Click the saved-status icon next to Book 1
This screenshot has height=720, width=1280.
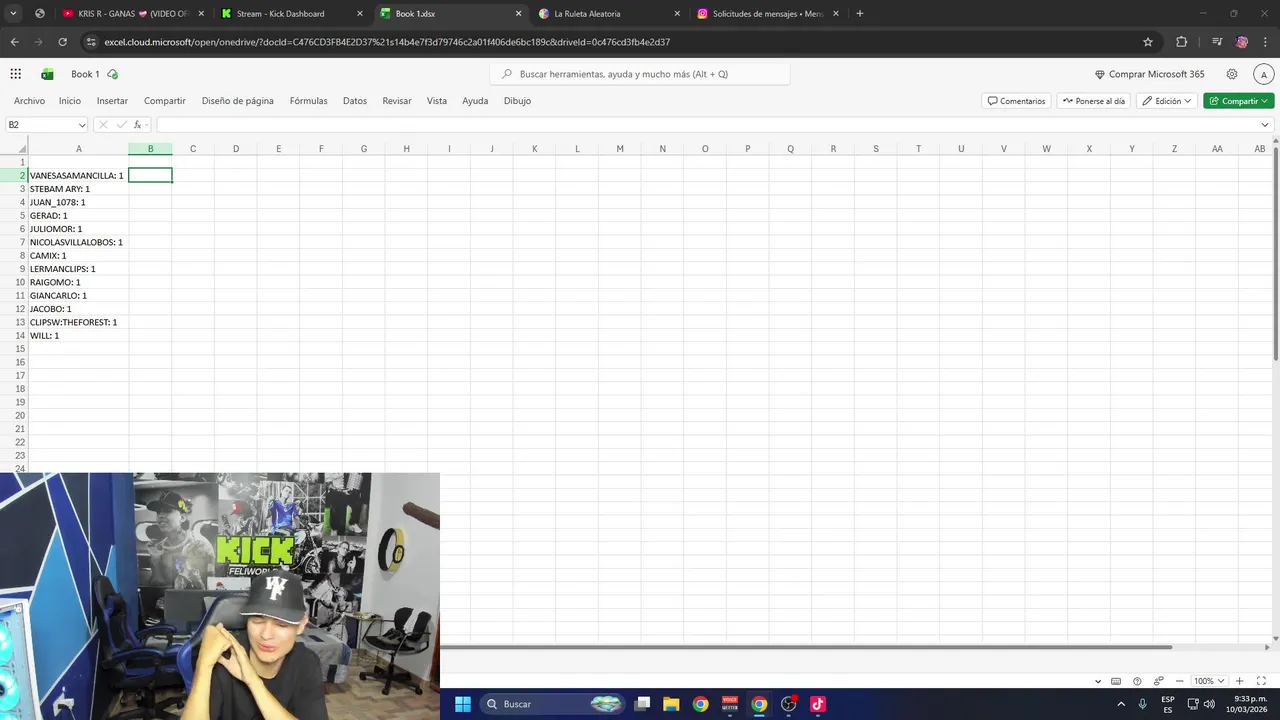[x=113, y=74]
